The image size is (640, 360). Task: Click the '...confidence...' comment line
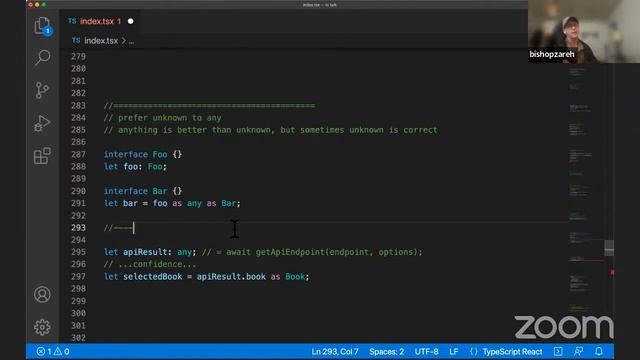click(x=150, y=264)
